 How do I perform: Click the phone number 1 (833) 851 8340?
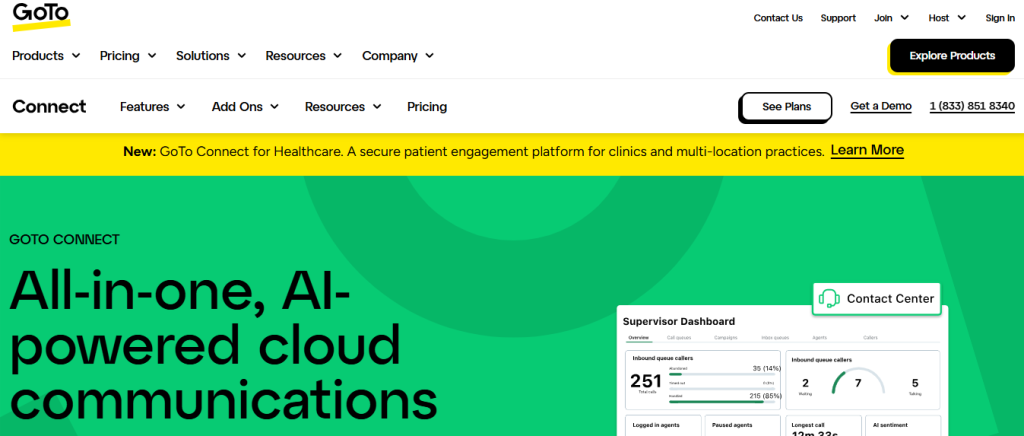[972, 106]
